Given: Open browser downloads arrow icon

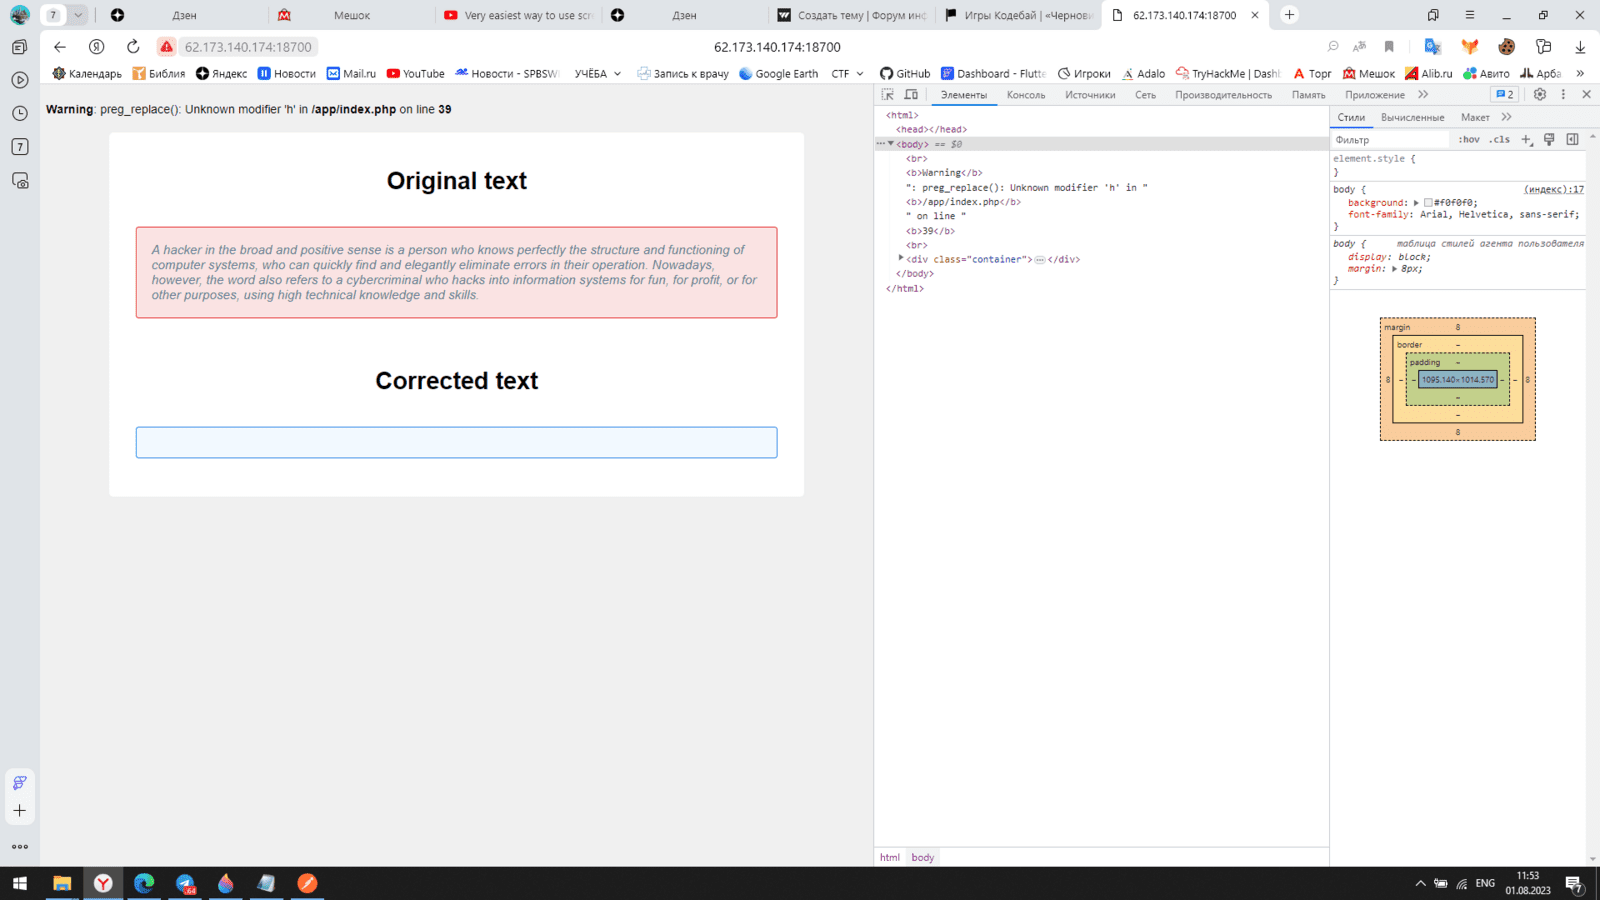Looking at the screenshot, I should coord(1580,47).
